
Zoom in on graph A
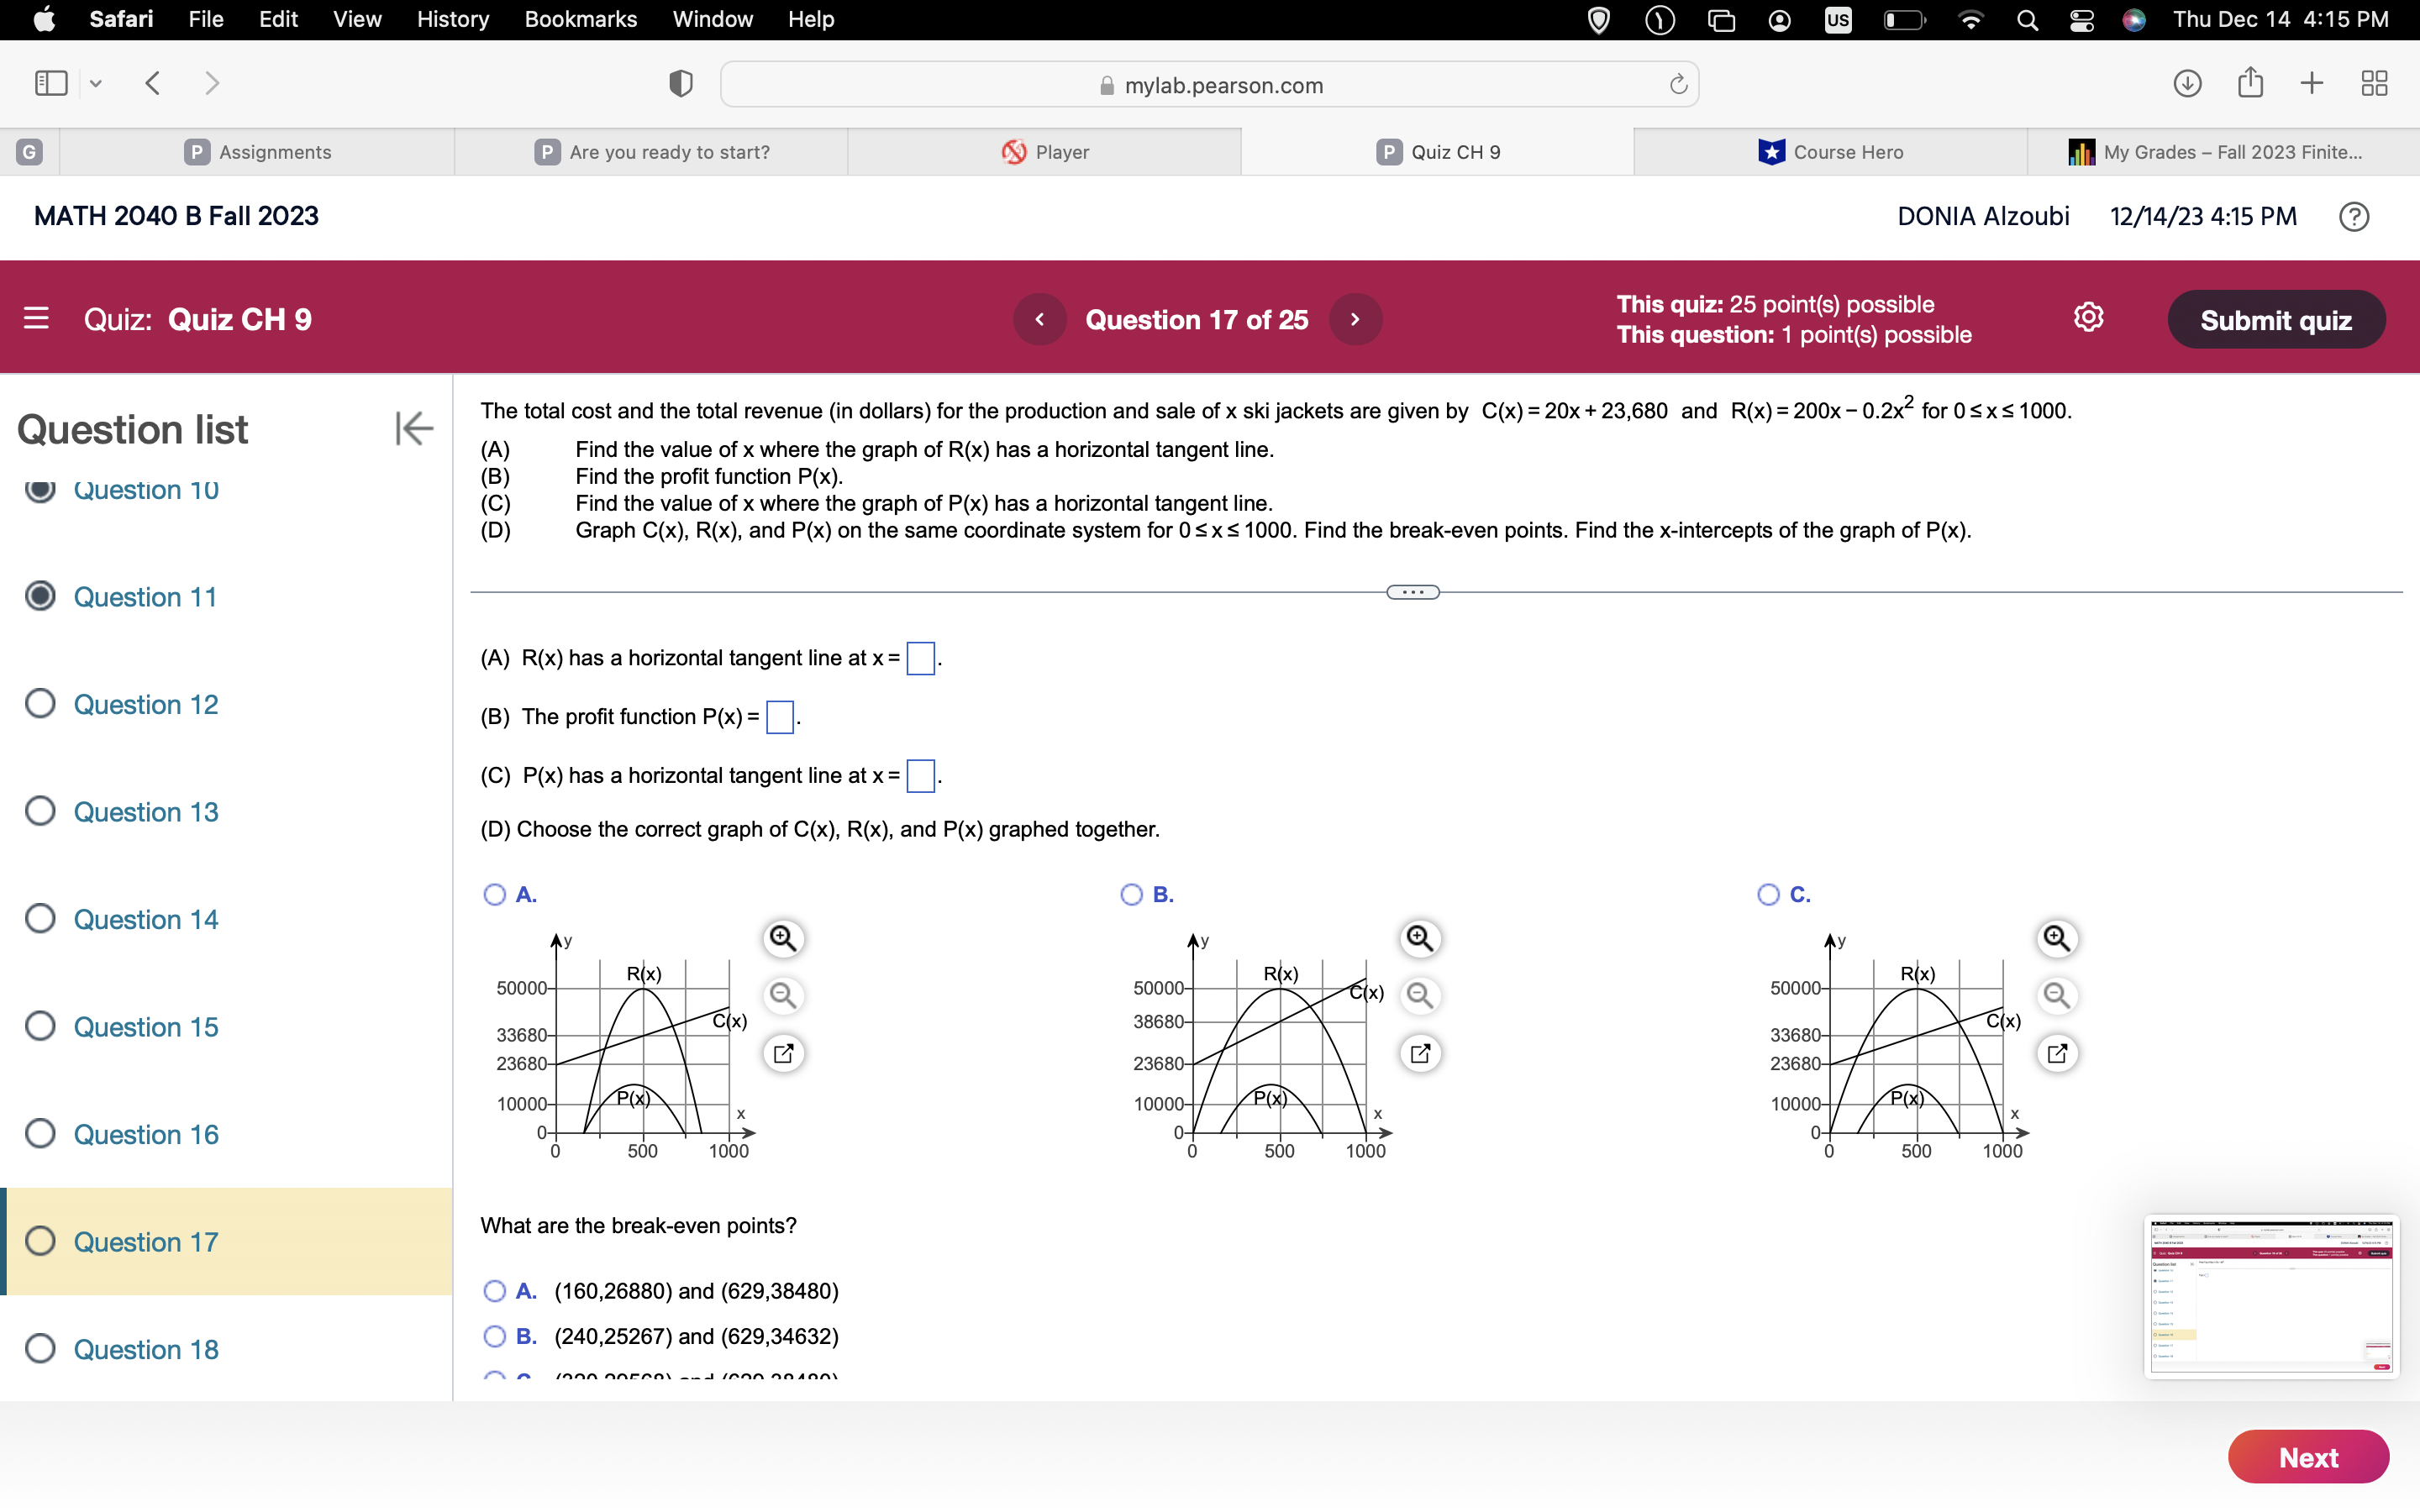click(x=783, y=938)
